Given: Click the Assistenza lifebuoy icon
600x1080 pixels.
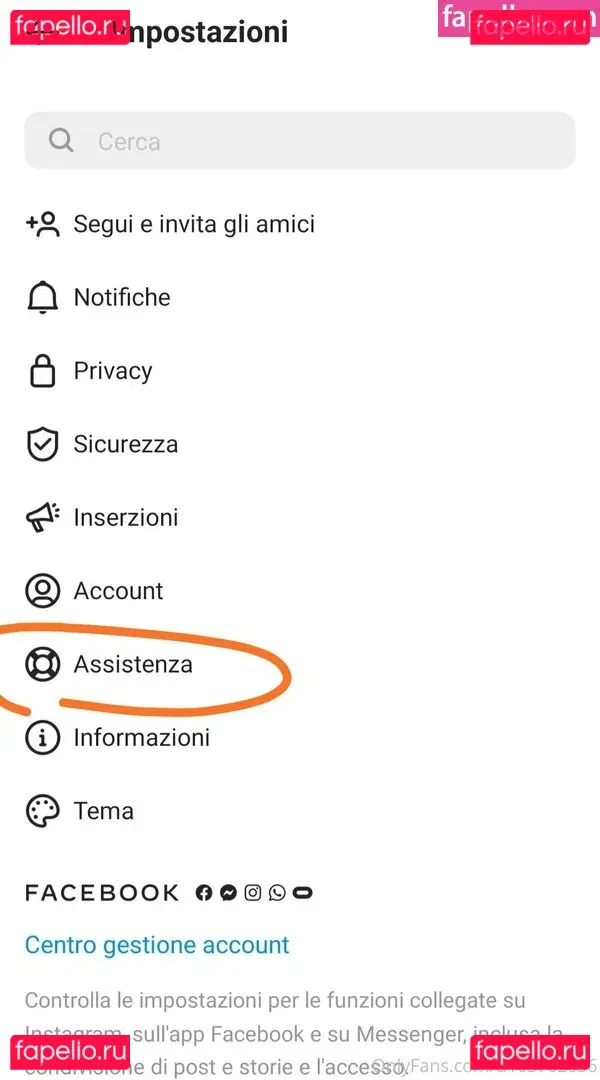Looking at the screenshot, I should pyautogui.click(x=42, y=664).
